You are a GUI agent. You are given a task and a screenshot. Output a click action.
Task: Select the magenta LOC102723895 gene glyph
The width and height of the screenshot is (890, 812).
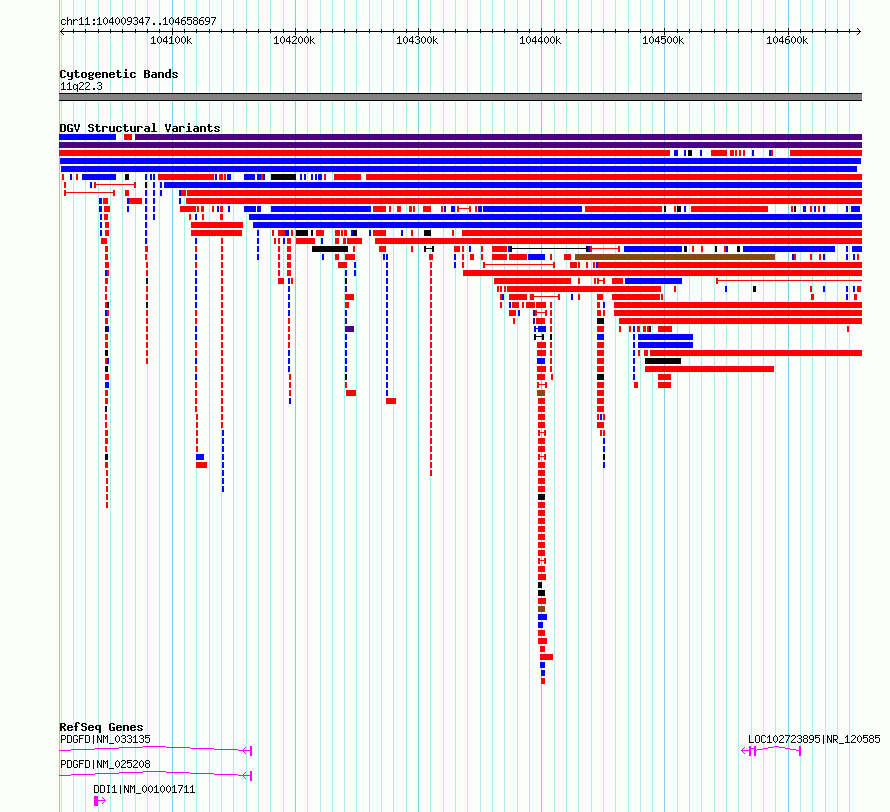[771, 751]
